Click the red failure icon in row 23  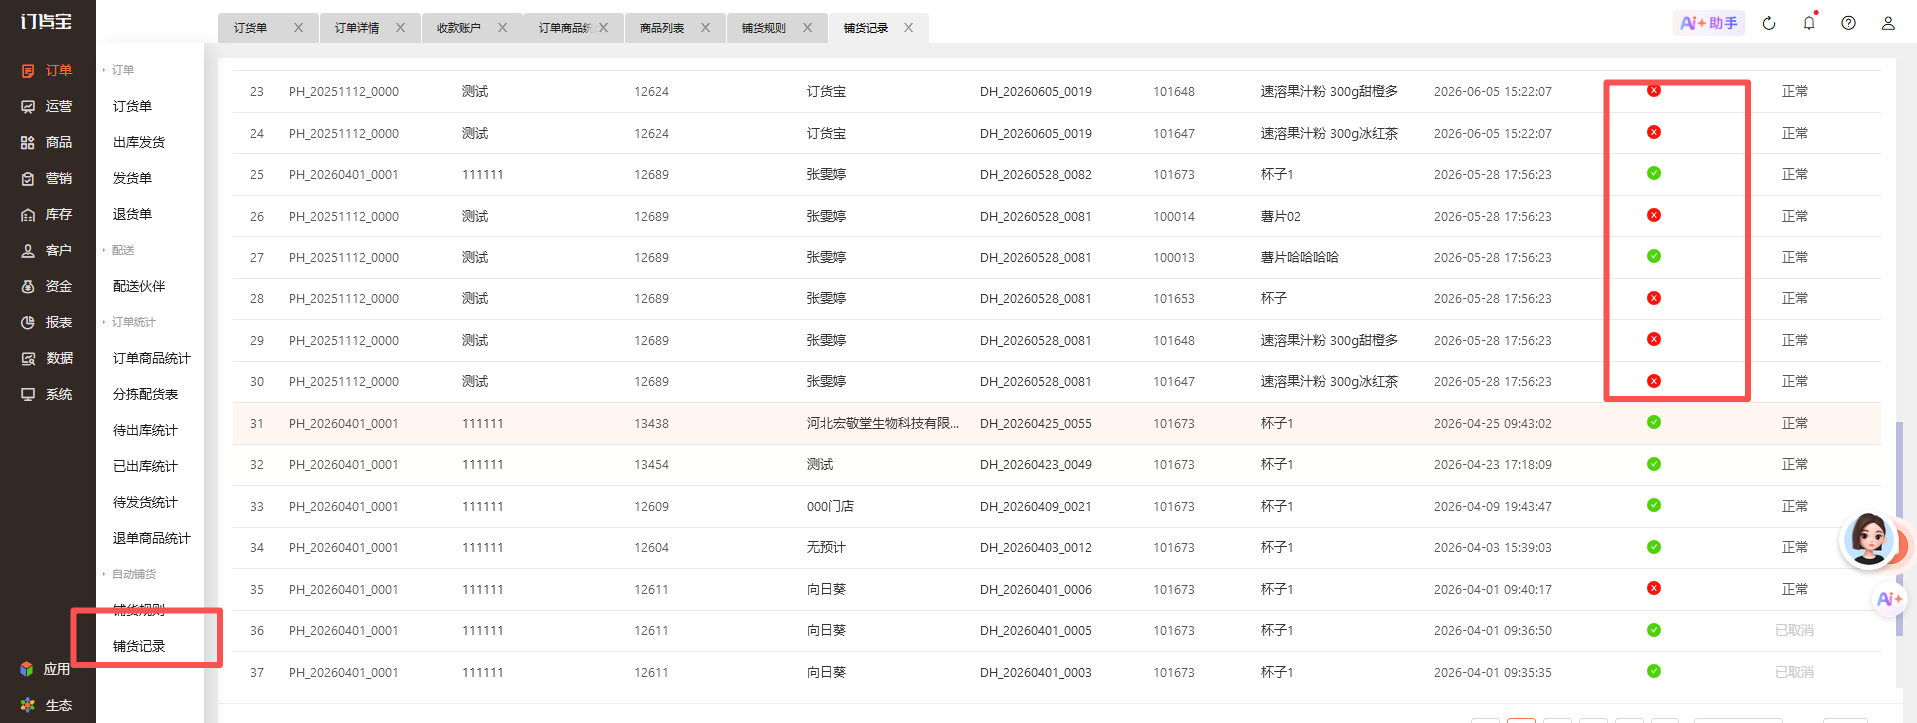1654,90
